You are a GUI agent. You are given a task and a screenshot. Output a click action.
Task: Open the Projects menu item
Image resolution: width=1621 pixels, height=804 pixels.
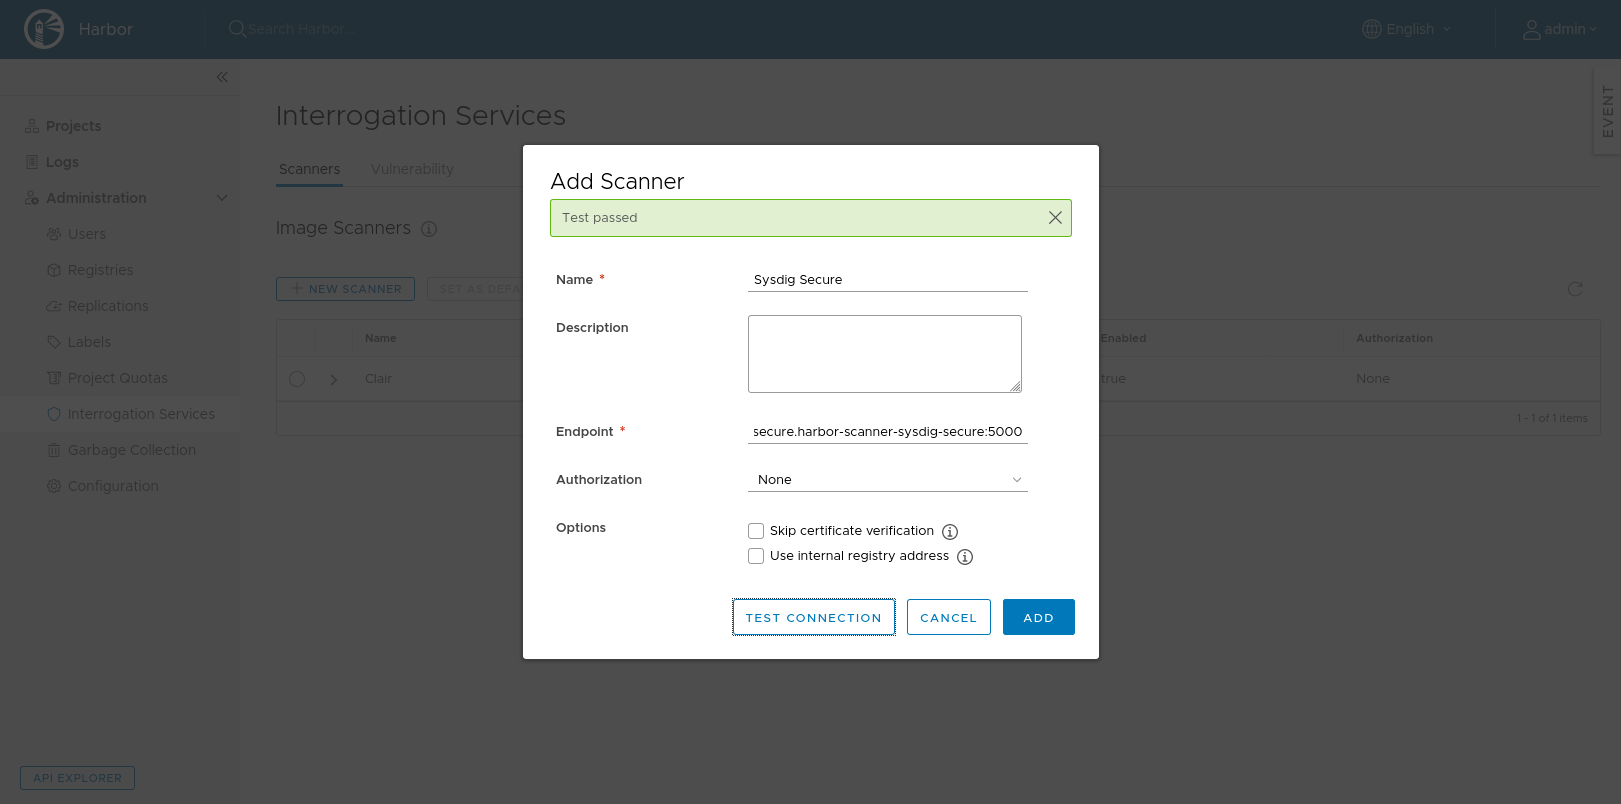click(x=73, y=126)
